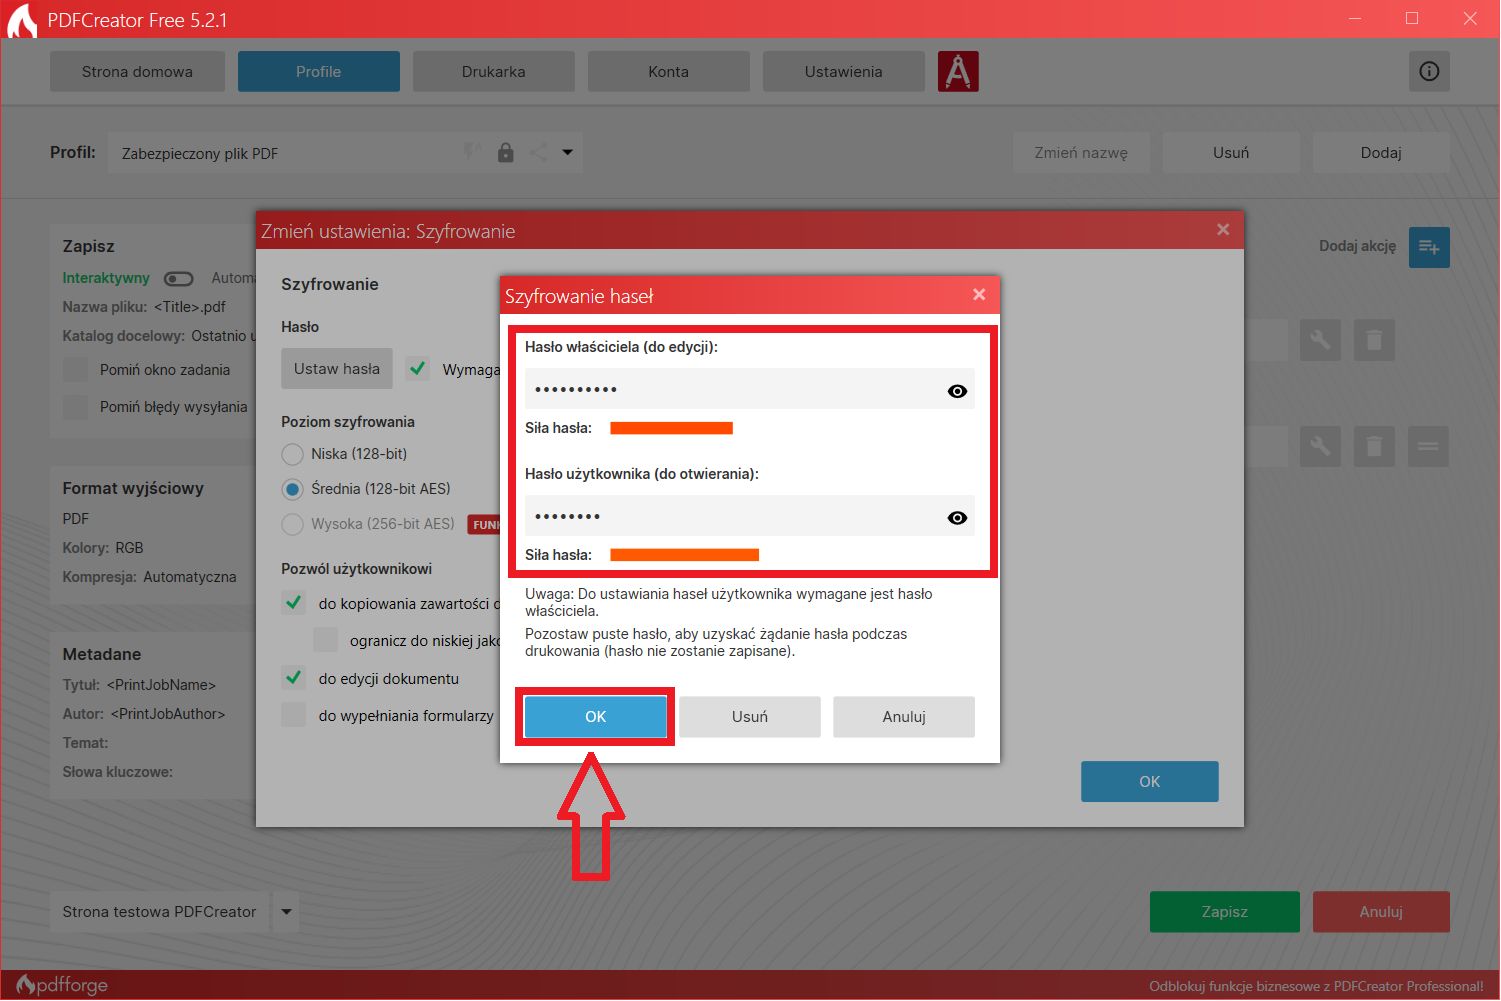Viewport: 1501px width, 1001px height.
Task: Click the info icon in the top corner
Action: coord(1429,71)
